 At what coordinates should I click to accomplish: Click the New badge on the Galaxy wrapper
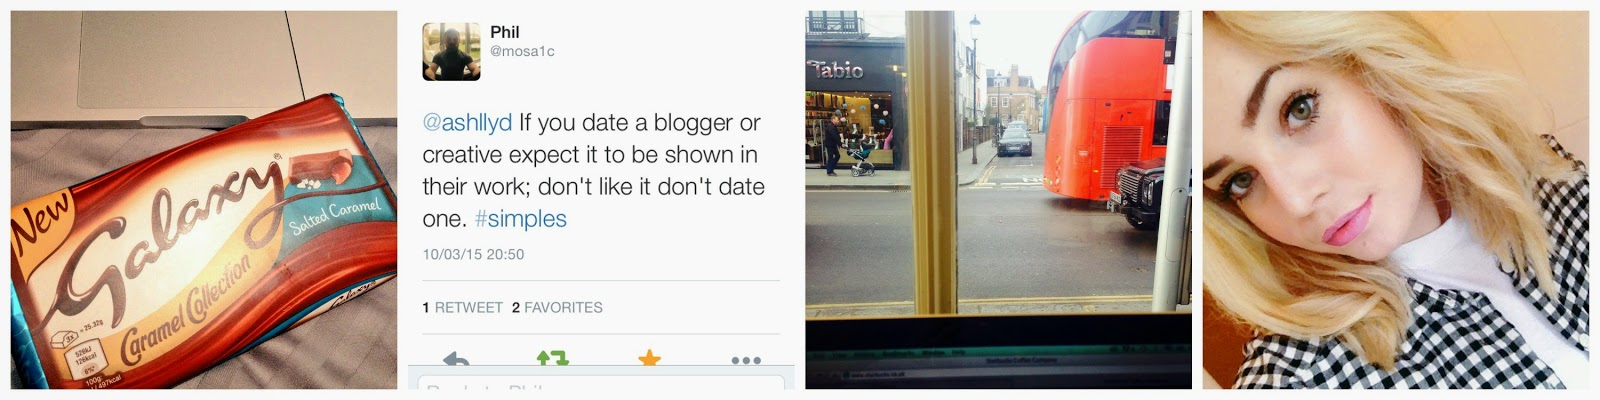[42, 218]
